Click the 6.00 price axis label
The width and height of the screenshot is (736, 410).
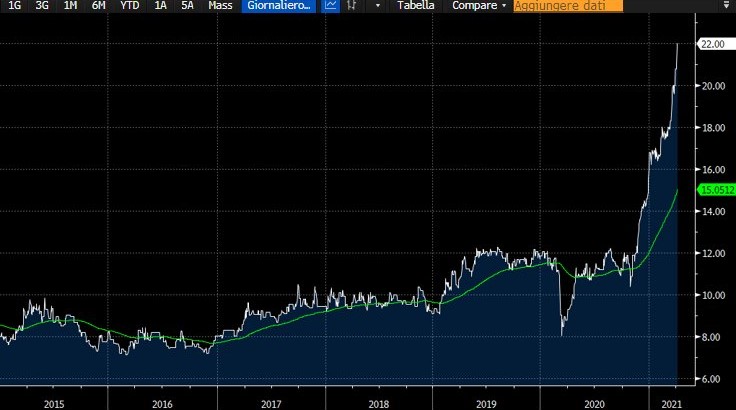(711, 379)
